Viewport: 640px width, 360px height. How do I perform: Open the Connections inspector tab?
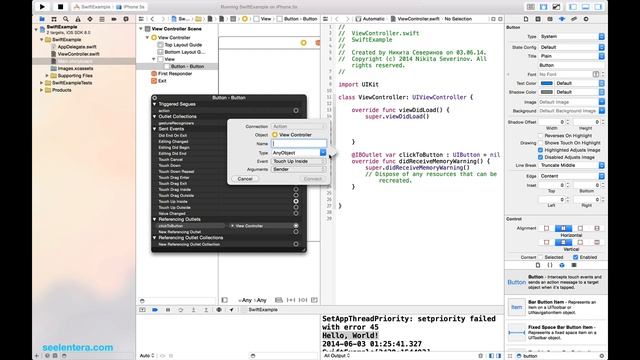586,19
